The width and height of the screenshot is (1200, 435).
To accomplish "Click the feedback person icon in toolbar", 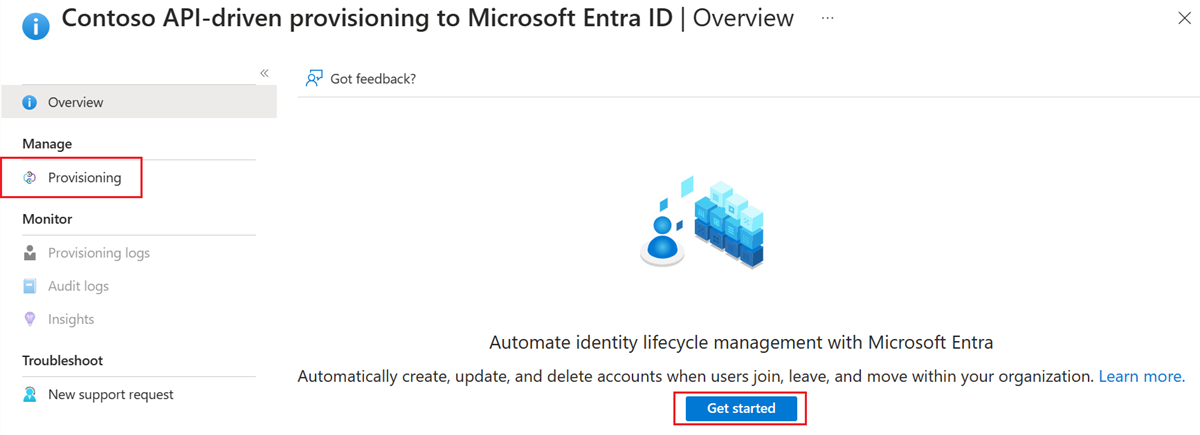I will (x=315, y=78).
